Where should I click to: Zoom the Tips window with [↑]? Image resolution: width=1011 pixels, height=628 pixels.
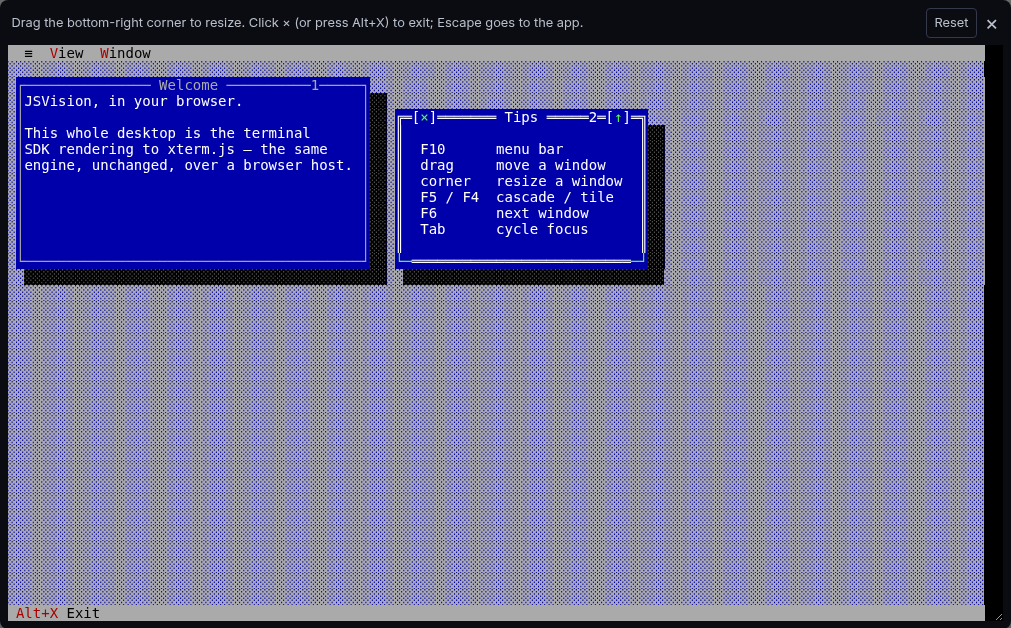tap(618, 117)
